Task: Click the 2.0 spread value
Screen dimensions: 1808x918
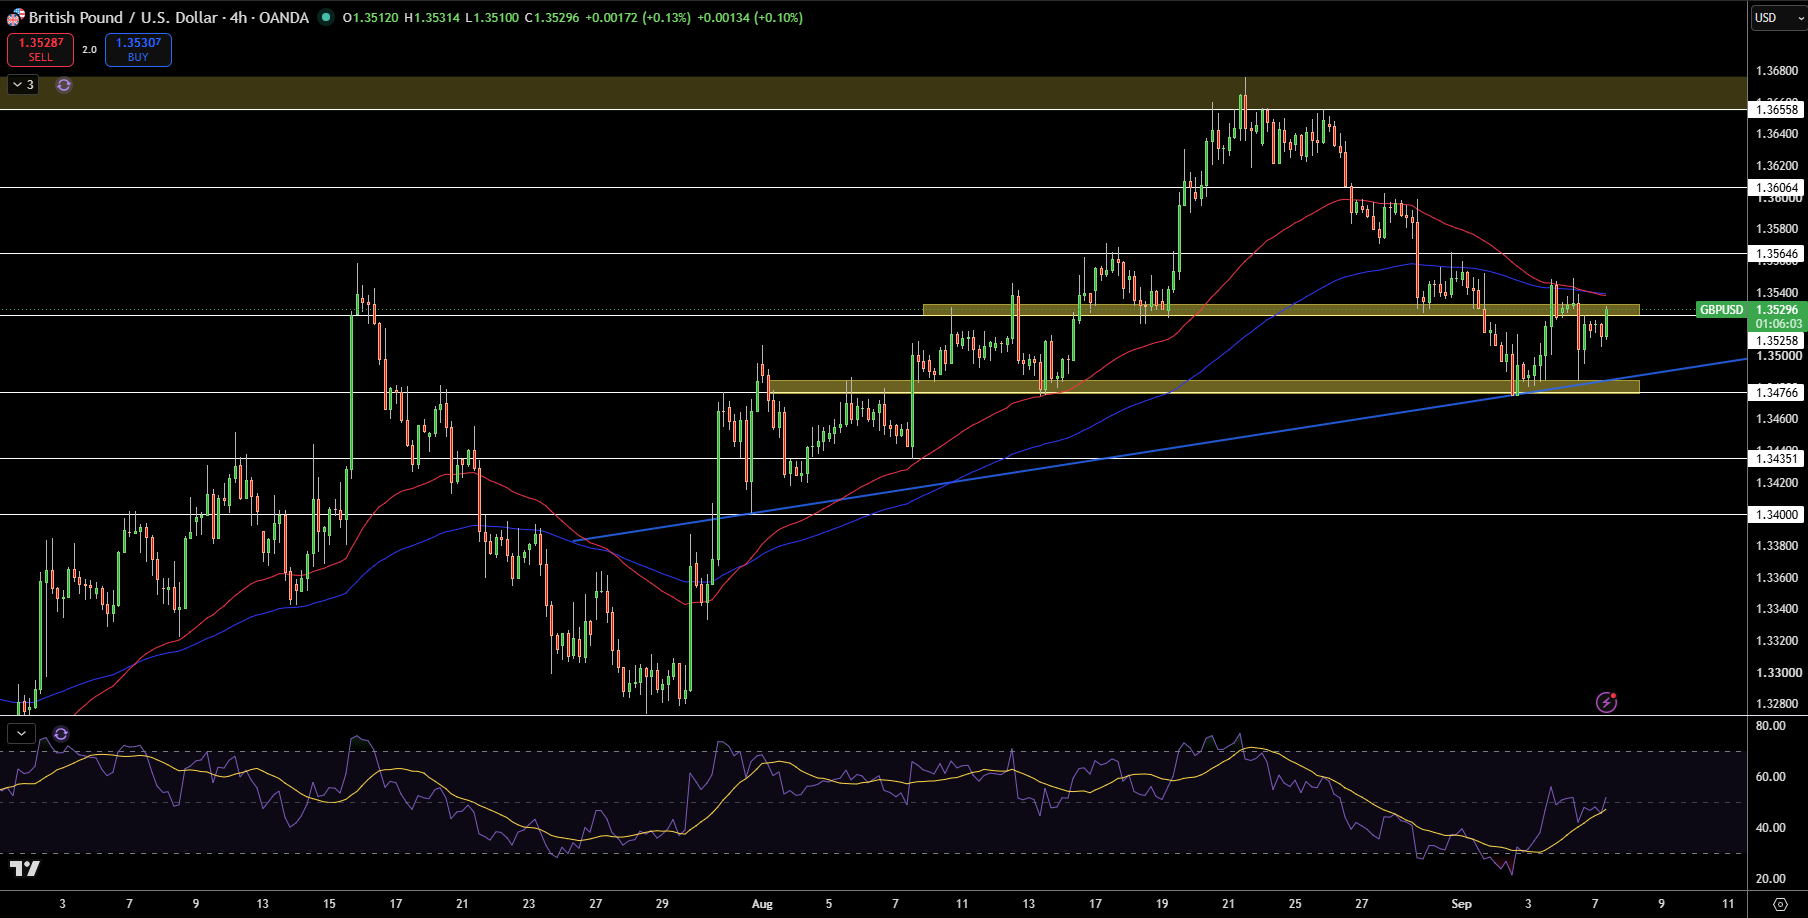Action: coord(90,50)
